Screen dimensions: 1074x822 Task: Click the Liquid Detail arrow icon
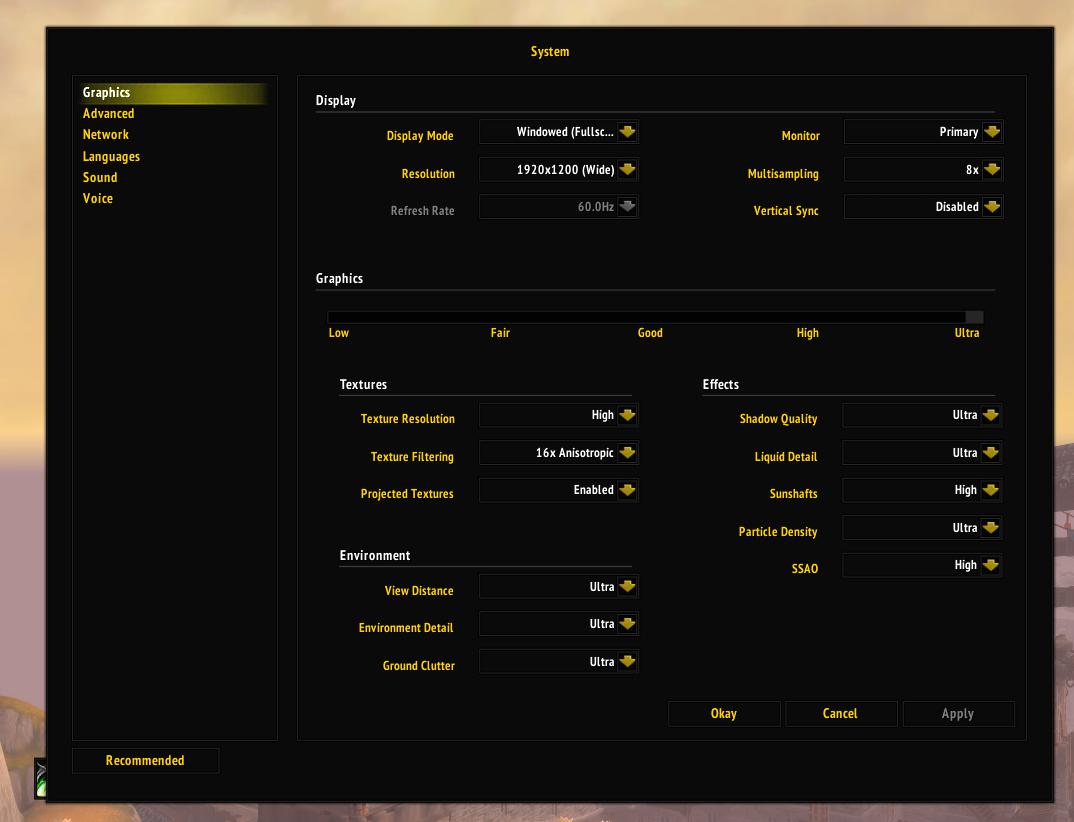(990, 453)
